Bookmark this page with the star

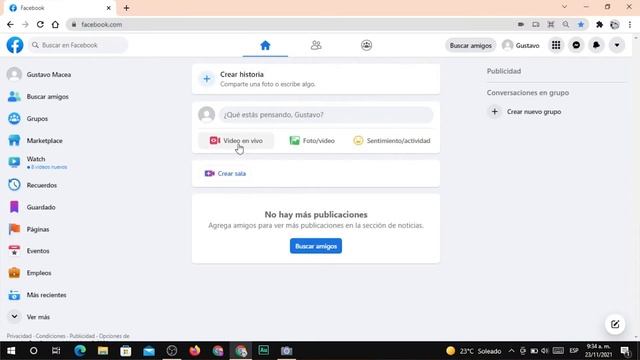coord(580,24)
